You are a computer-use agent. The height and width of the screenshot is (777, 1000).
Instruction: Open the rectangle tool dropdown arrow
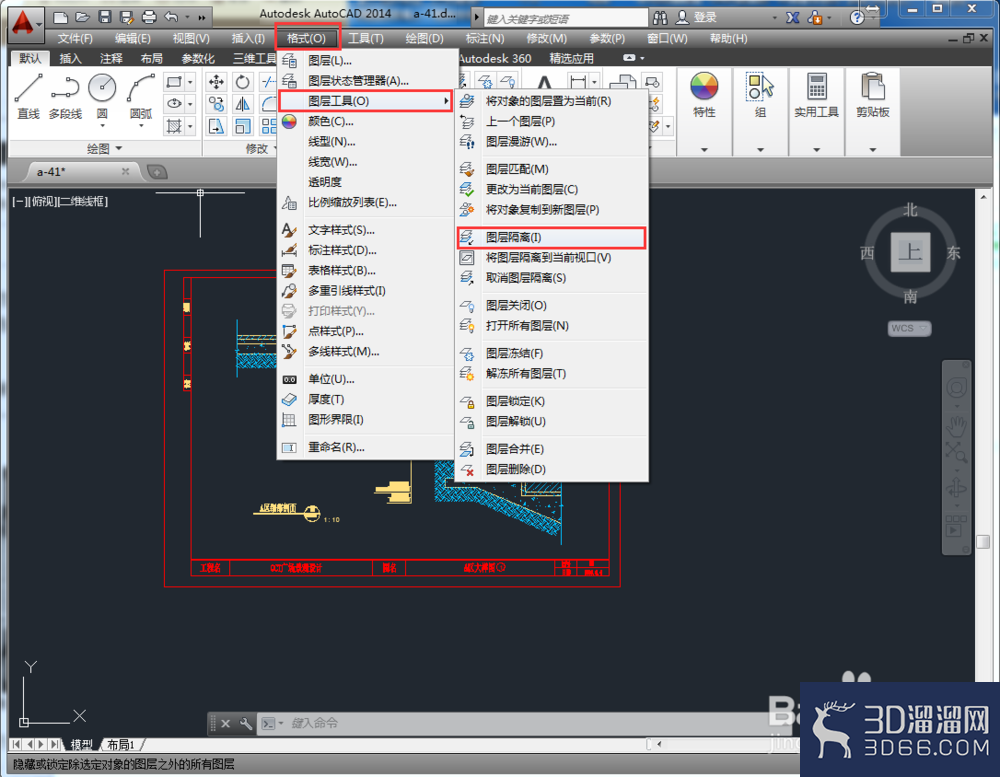pos(189,82)
